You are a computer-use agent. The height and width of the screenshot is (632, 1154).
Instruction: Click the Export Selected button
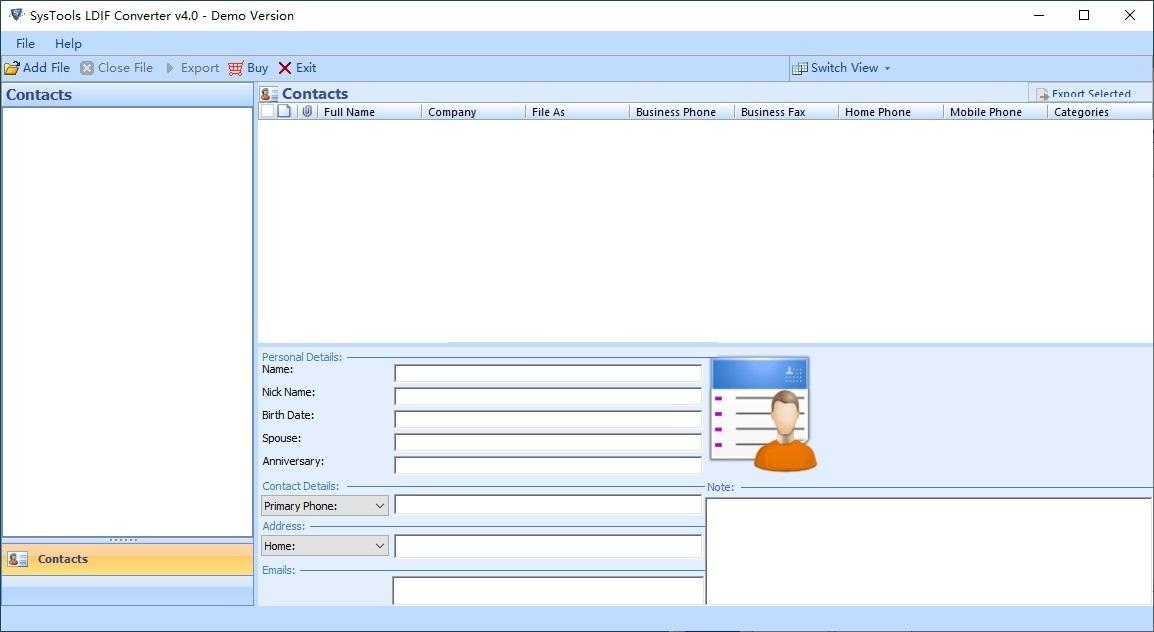coord(1083,94)
